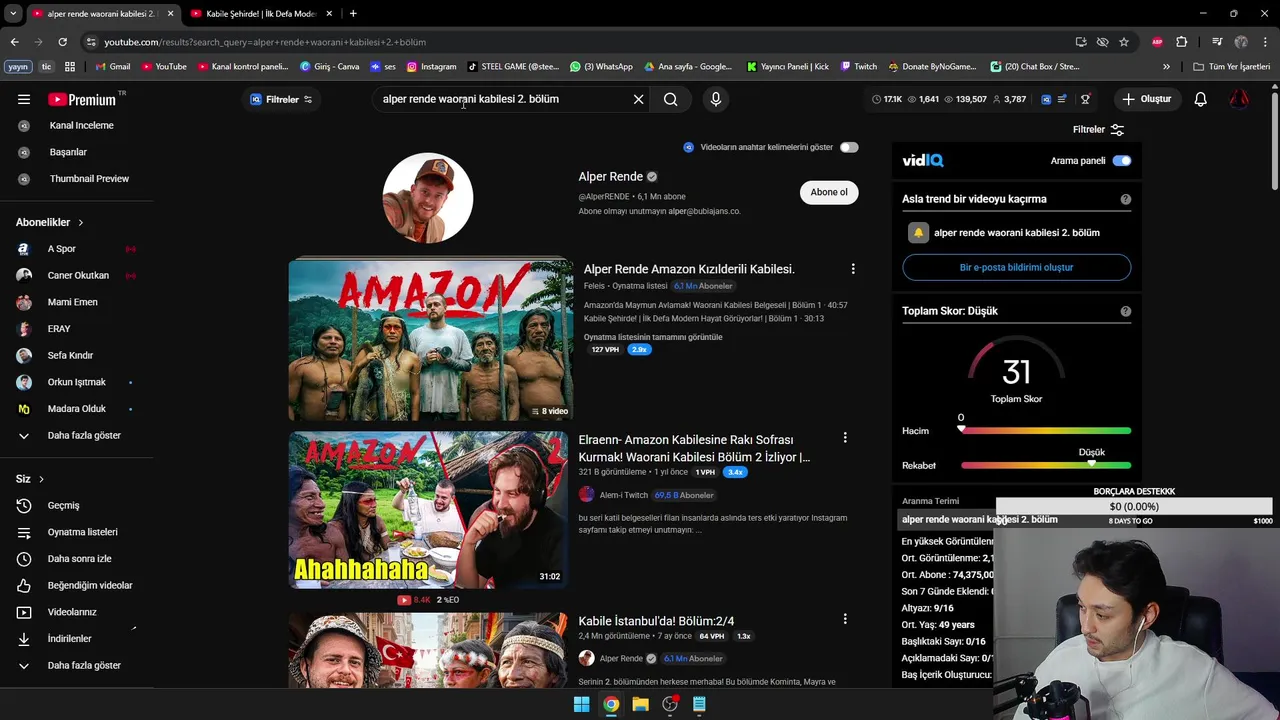Open Madara Olduk subscription channel
This screenshot has width=1280, height=720.
[77, 409]
